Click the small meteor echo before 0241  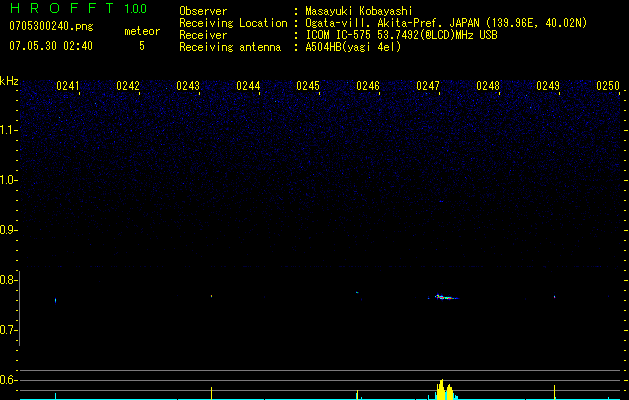point(55,300)
